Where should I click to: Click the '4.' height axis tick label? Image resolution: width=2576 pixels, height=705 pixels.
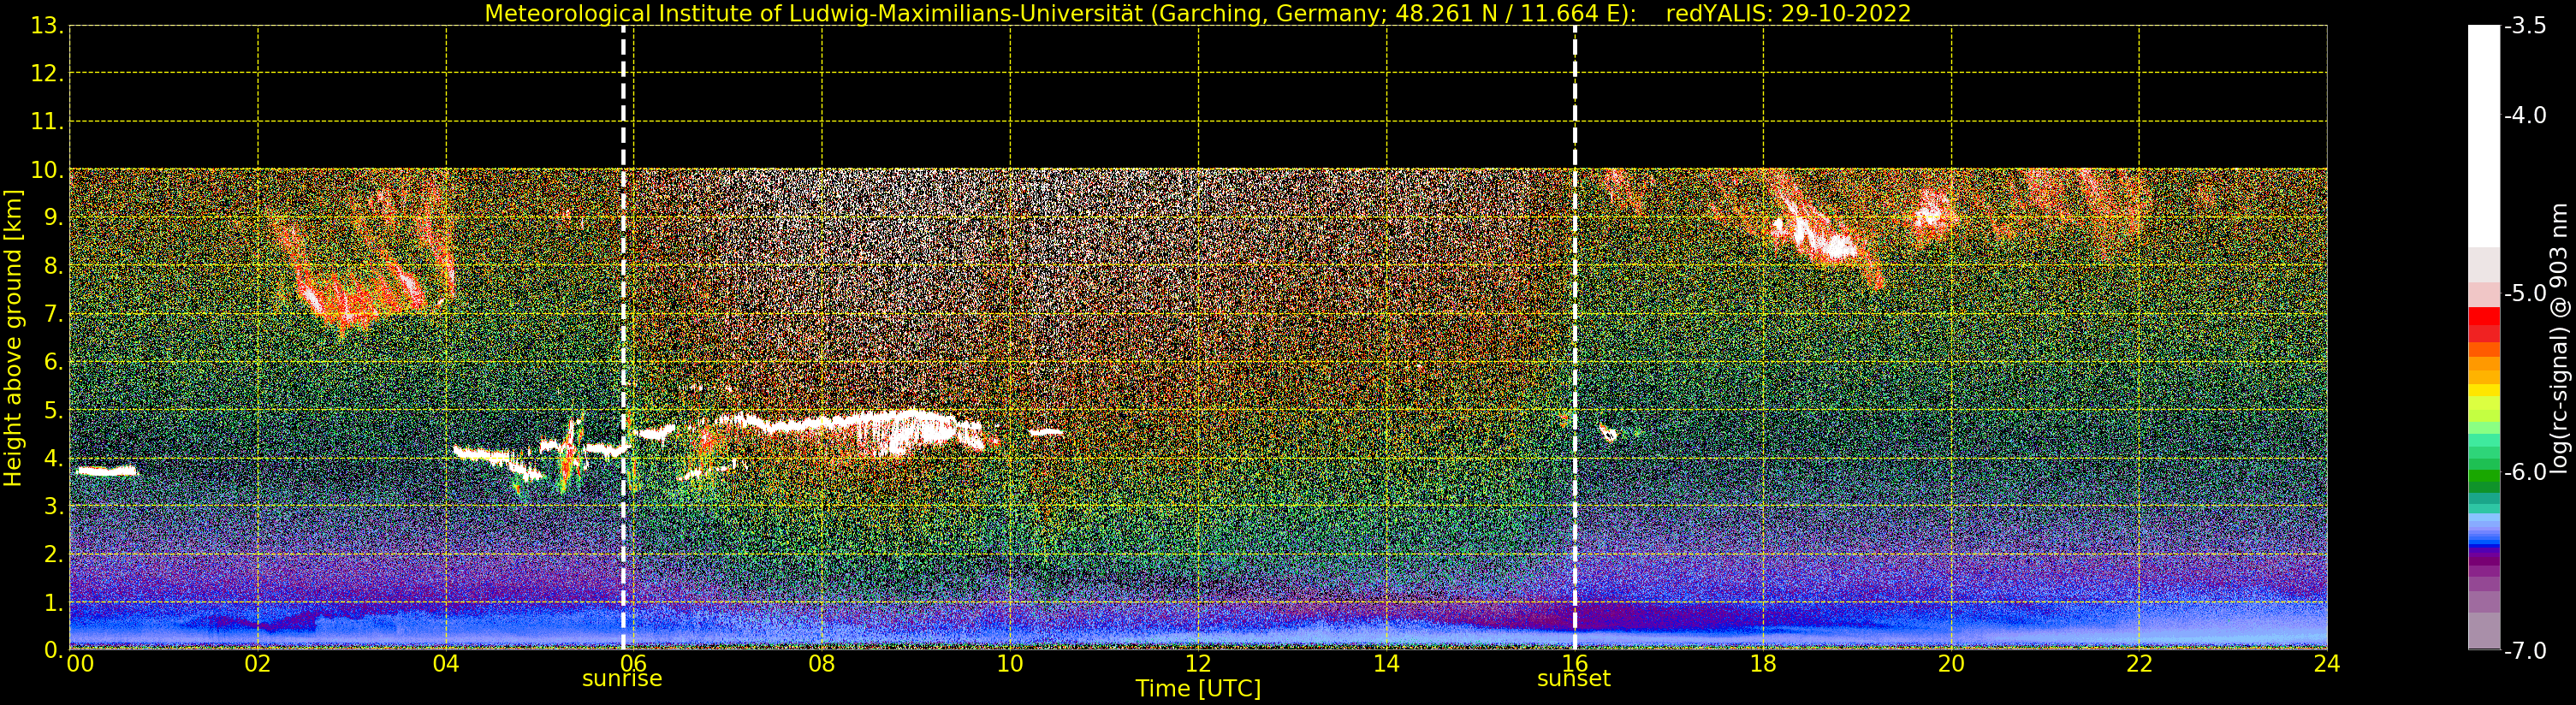[54, 458]
